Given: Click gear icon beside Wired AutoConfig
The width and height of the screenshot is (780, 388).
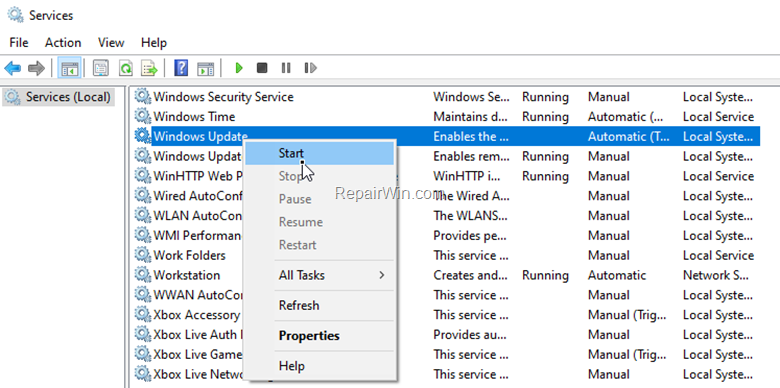Looking at the screenshot, I should (143, 195).
